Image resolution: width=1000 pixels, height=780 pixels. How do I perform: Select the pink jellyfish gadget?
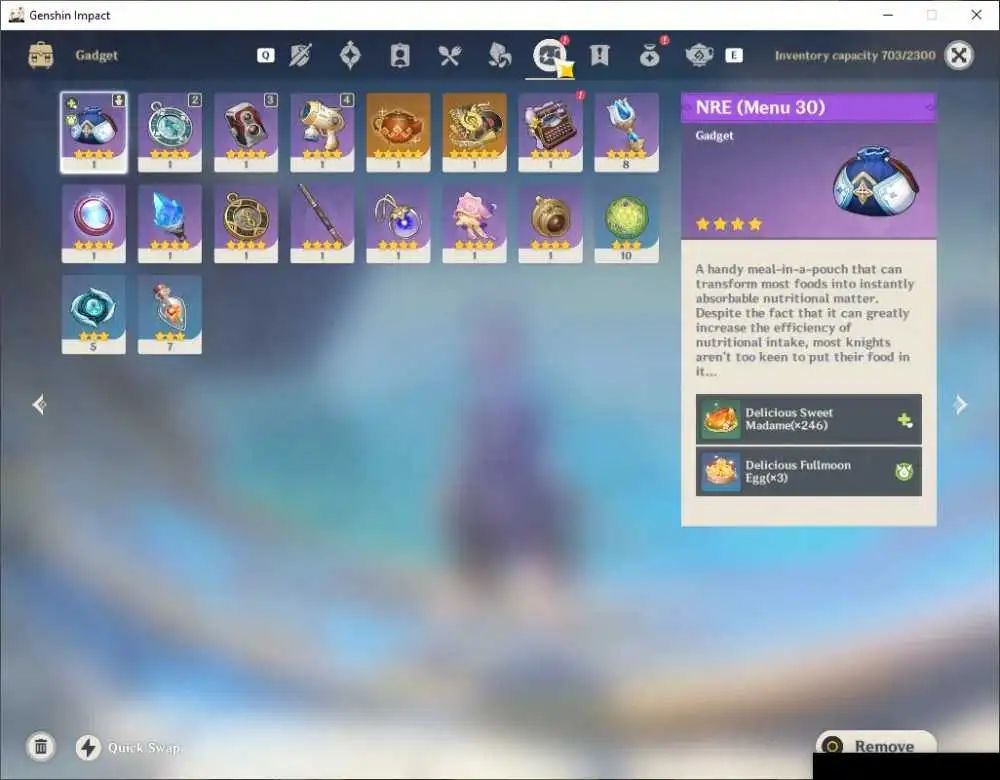[474, 223]
